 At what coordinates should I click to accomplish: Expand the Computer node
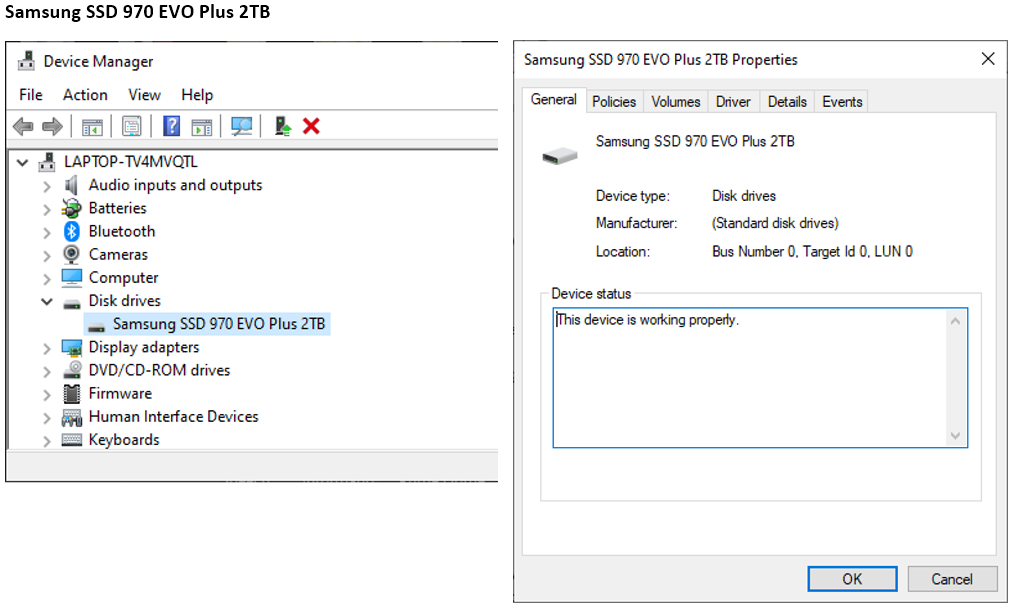pyautogui.click(x=46, y=279)
